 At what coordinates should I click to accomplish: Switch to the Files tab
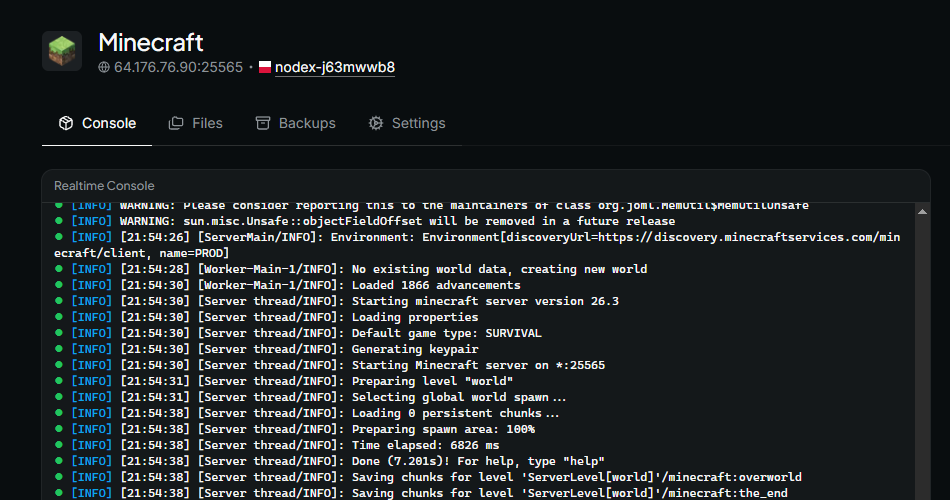[196, 123]
